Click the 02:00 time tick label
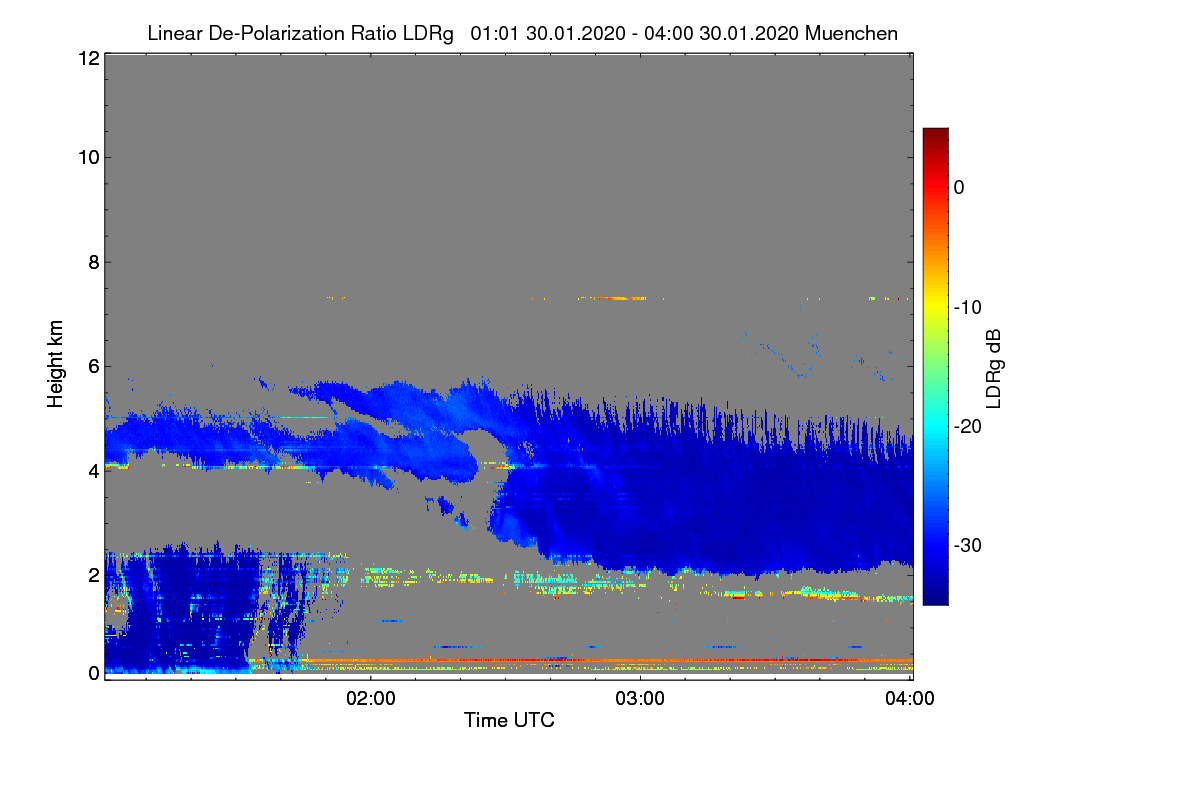This screenshot has height=800, width=1200. (x=371, y=699)
